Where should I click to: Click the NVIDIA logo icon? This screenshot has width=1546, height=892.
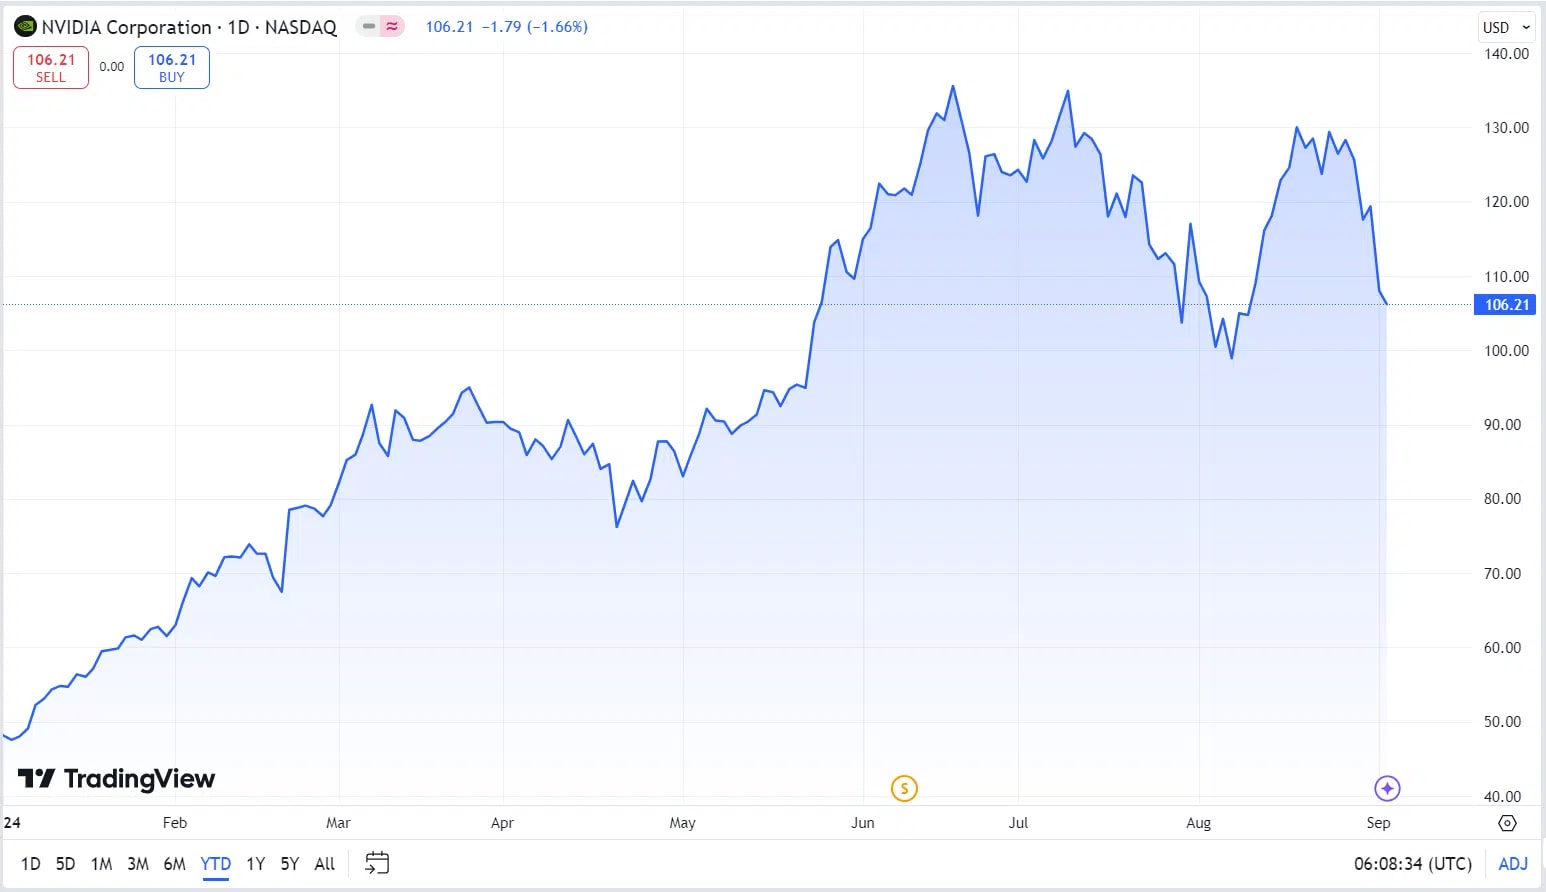[x=25, y=27]
